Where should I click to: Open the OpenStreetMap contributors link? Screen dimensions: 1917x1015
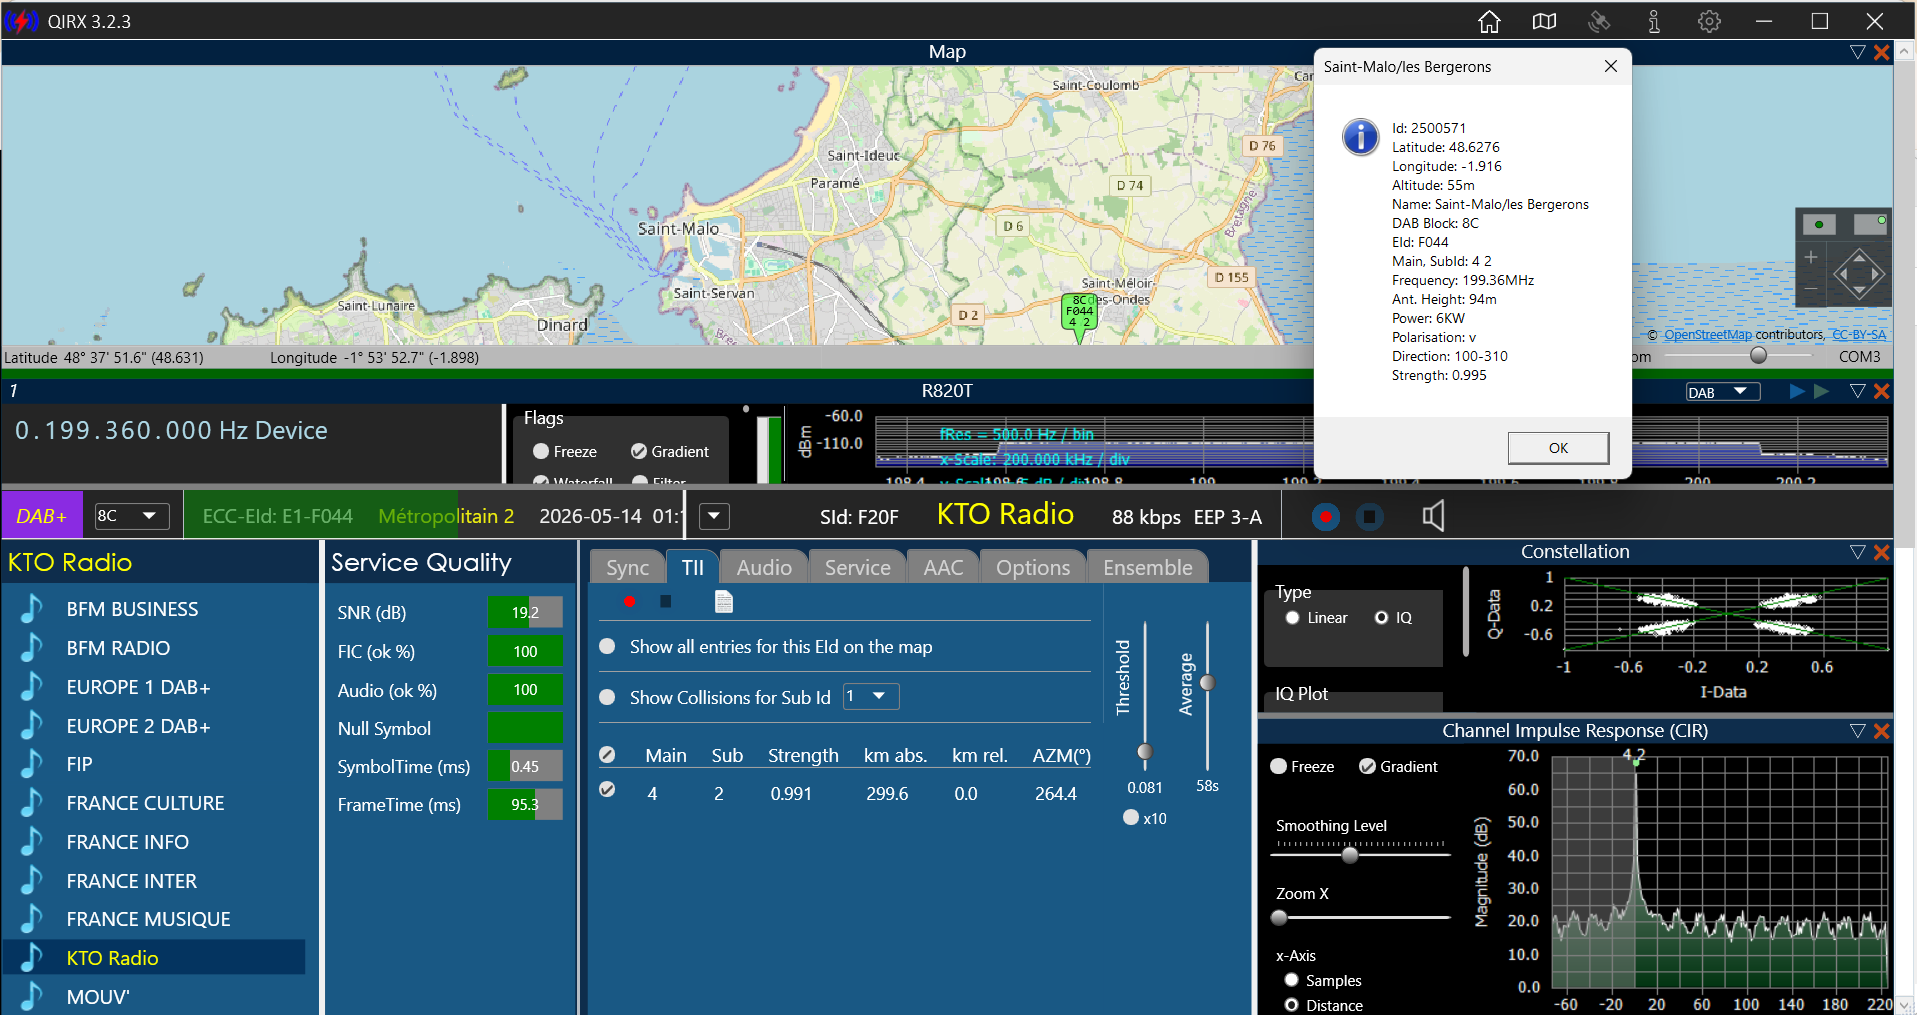point(1707,335)
